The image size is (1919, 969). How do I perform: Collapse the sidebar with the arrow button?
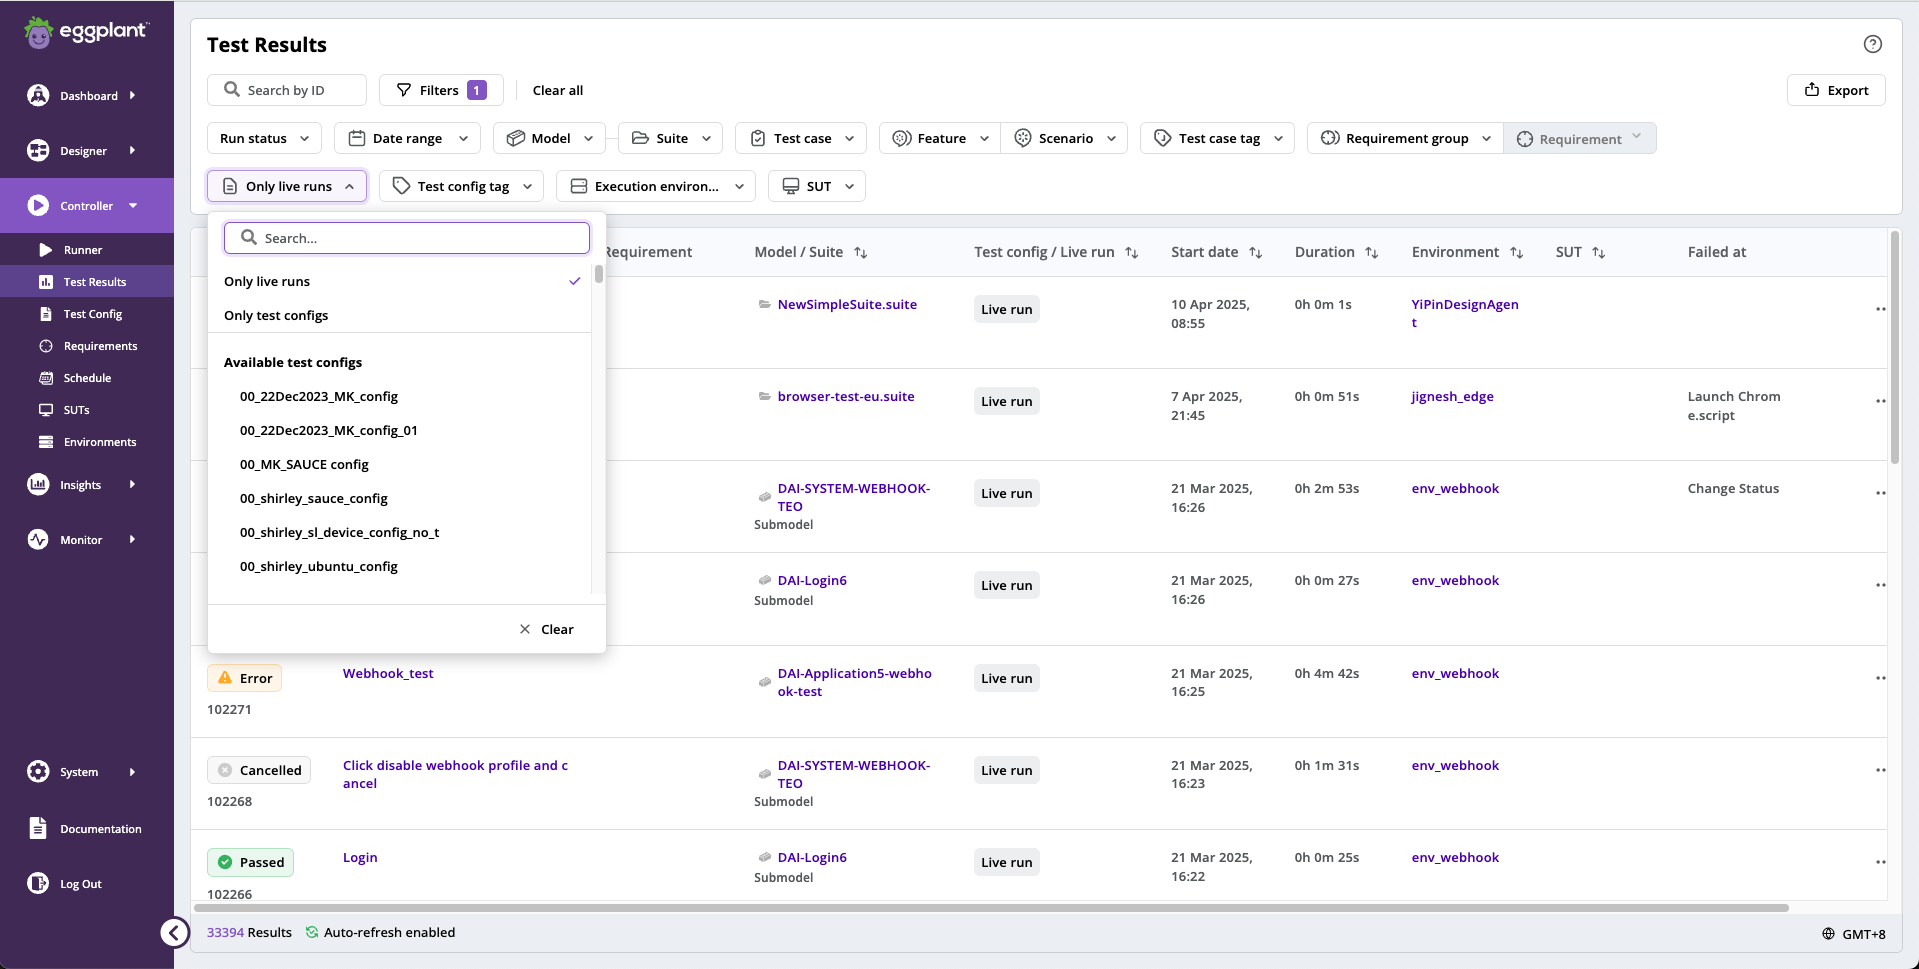point(174,933)
